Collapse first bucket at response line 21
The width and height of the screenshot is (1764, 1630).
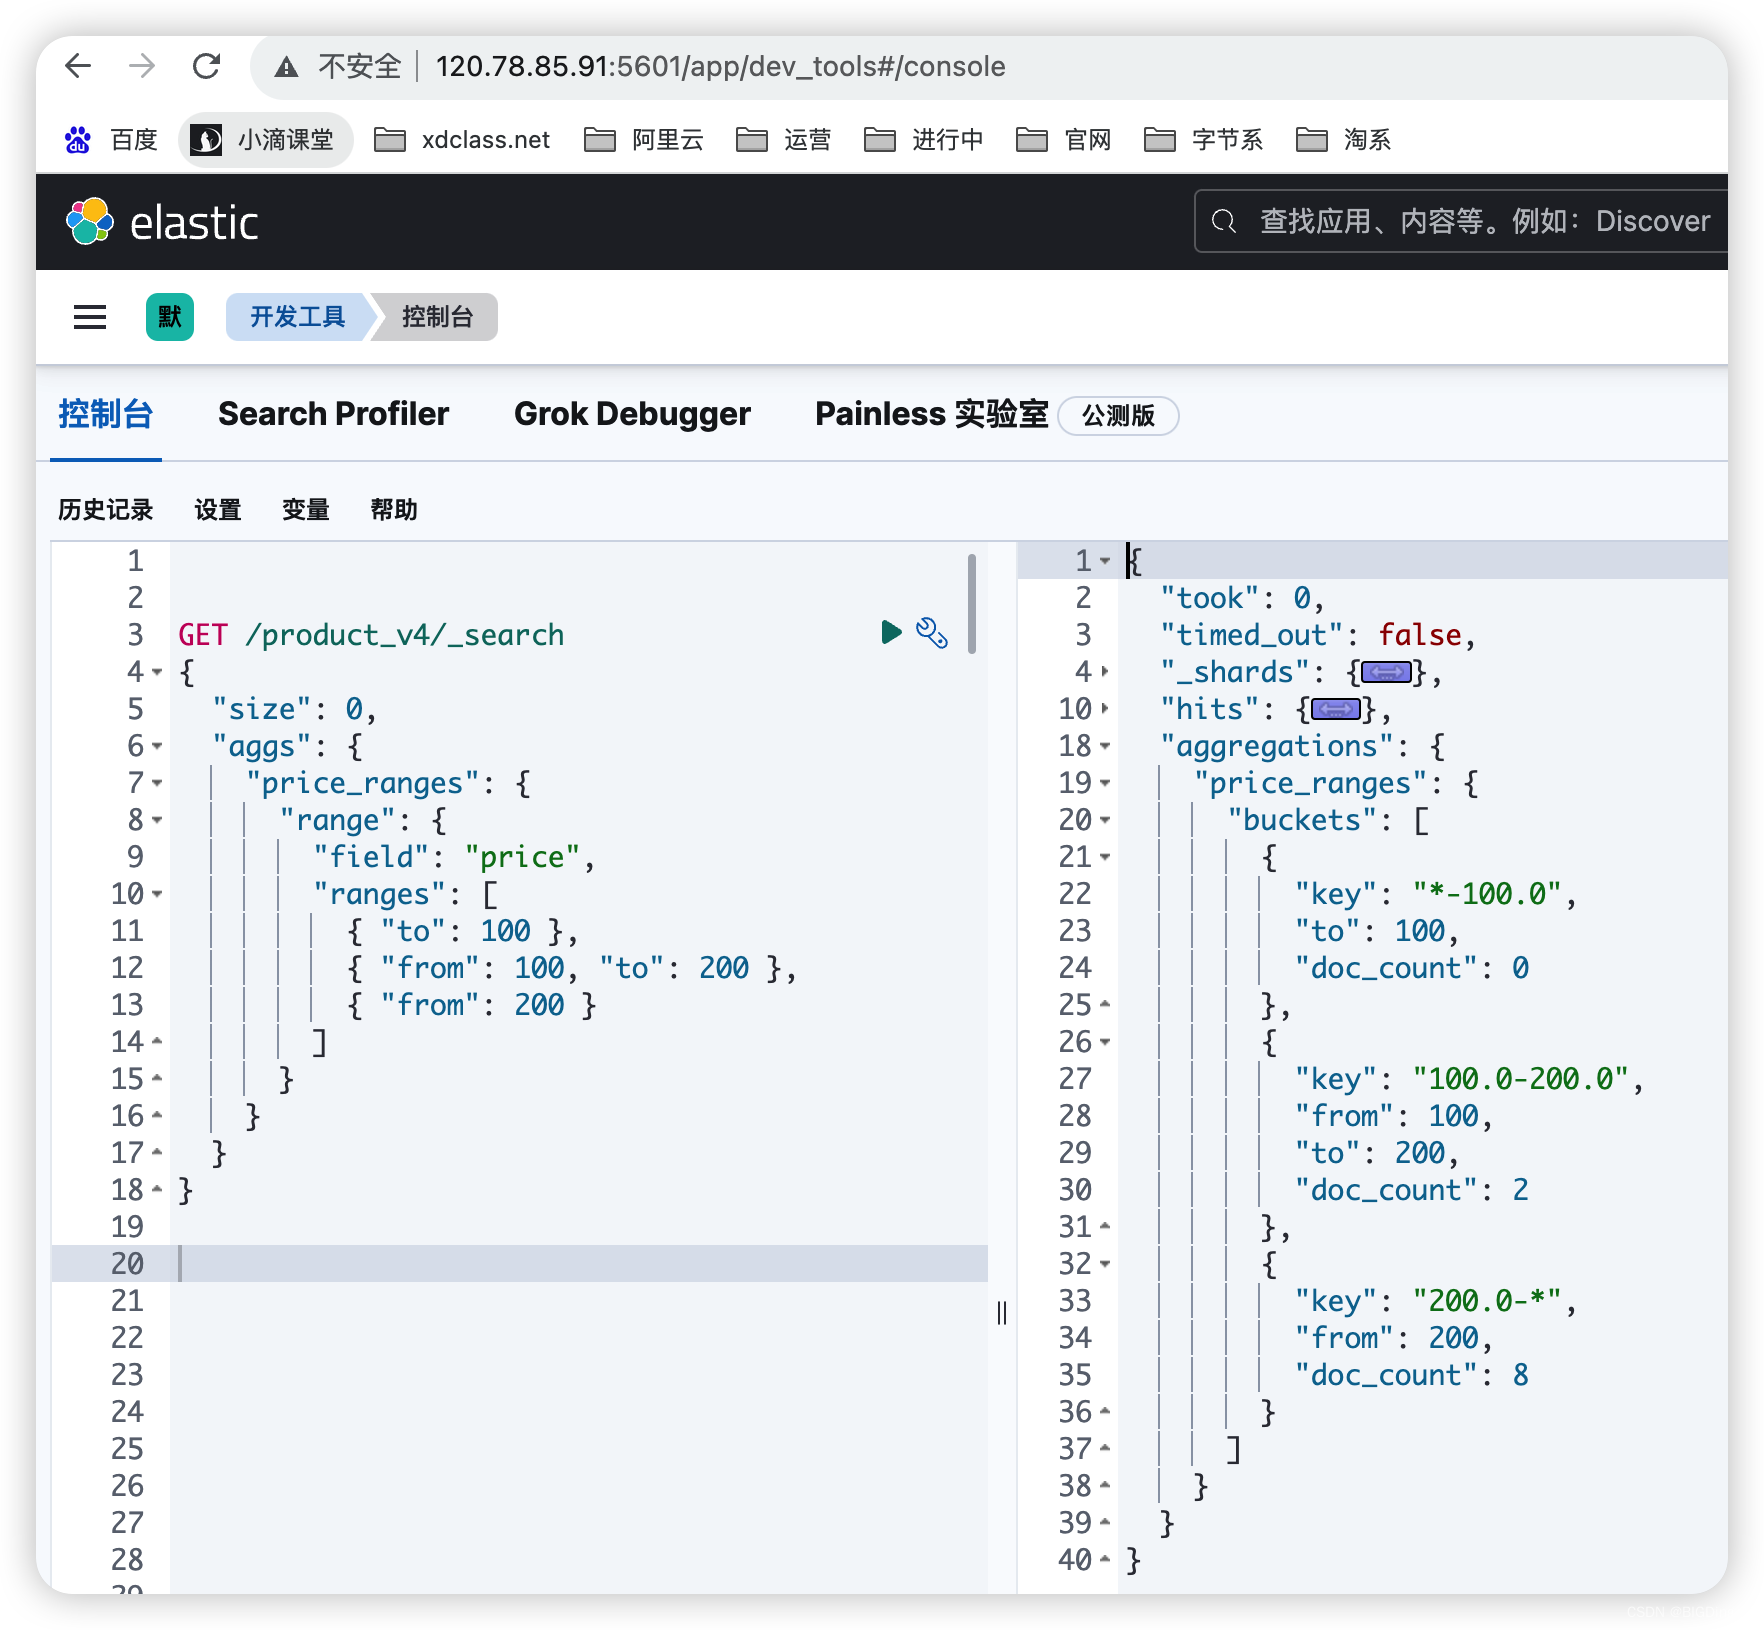pyautogui.click(x=1105, y=857)
